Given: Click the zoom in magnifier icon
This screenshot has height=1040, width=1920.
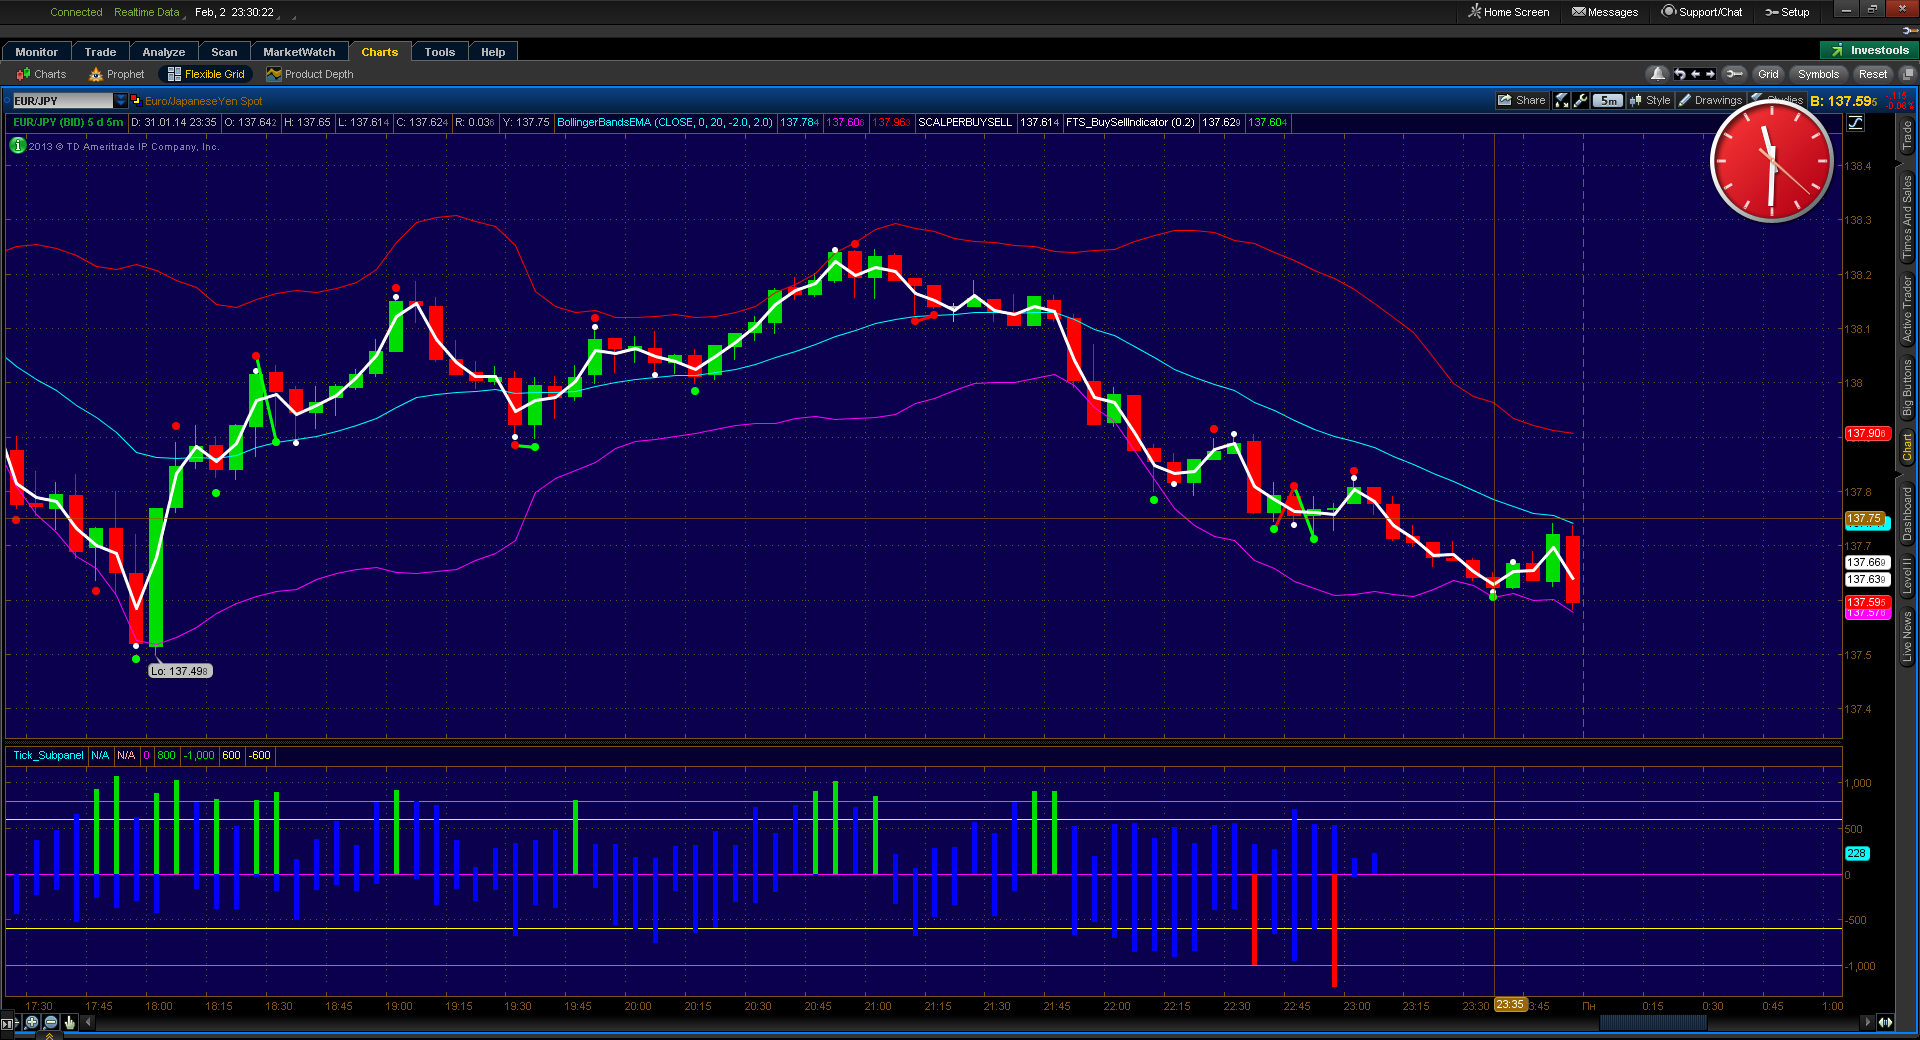Looking at the screenshot, I should (x=32, y=1022).
